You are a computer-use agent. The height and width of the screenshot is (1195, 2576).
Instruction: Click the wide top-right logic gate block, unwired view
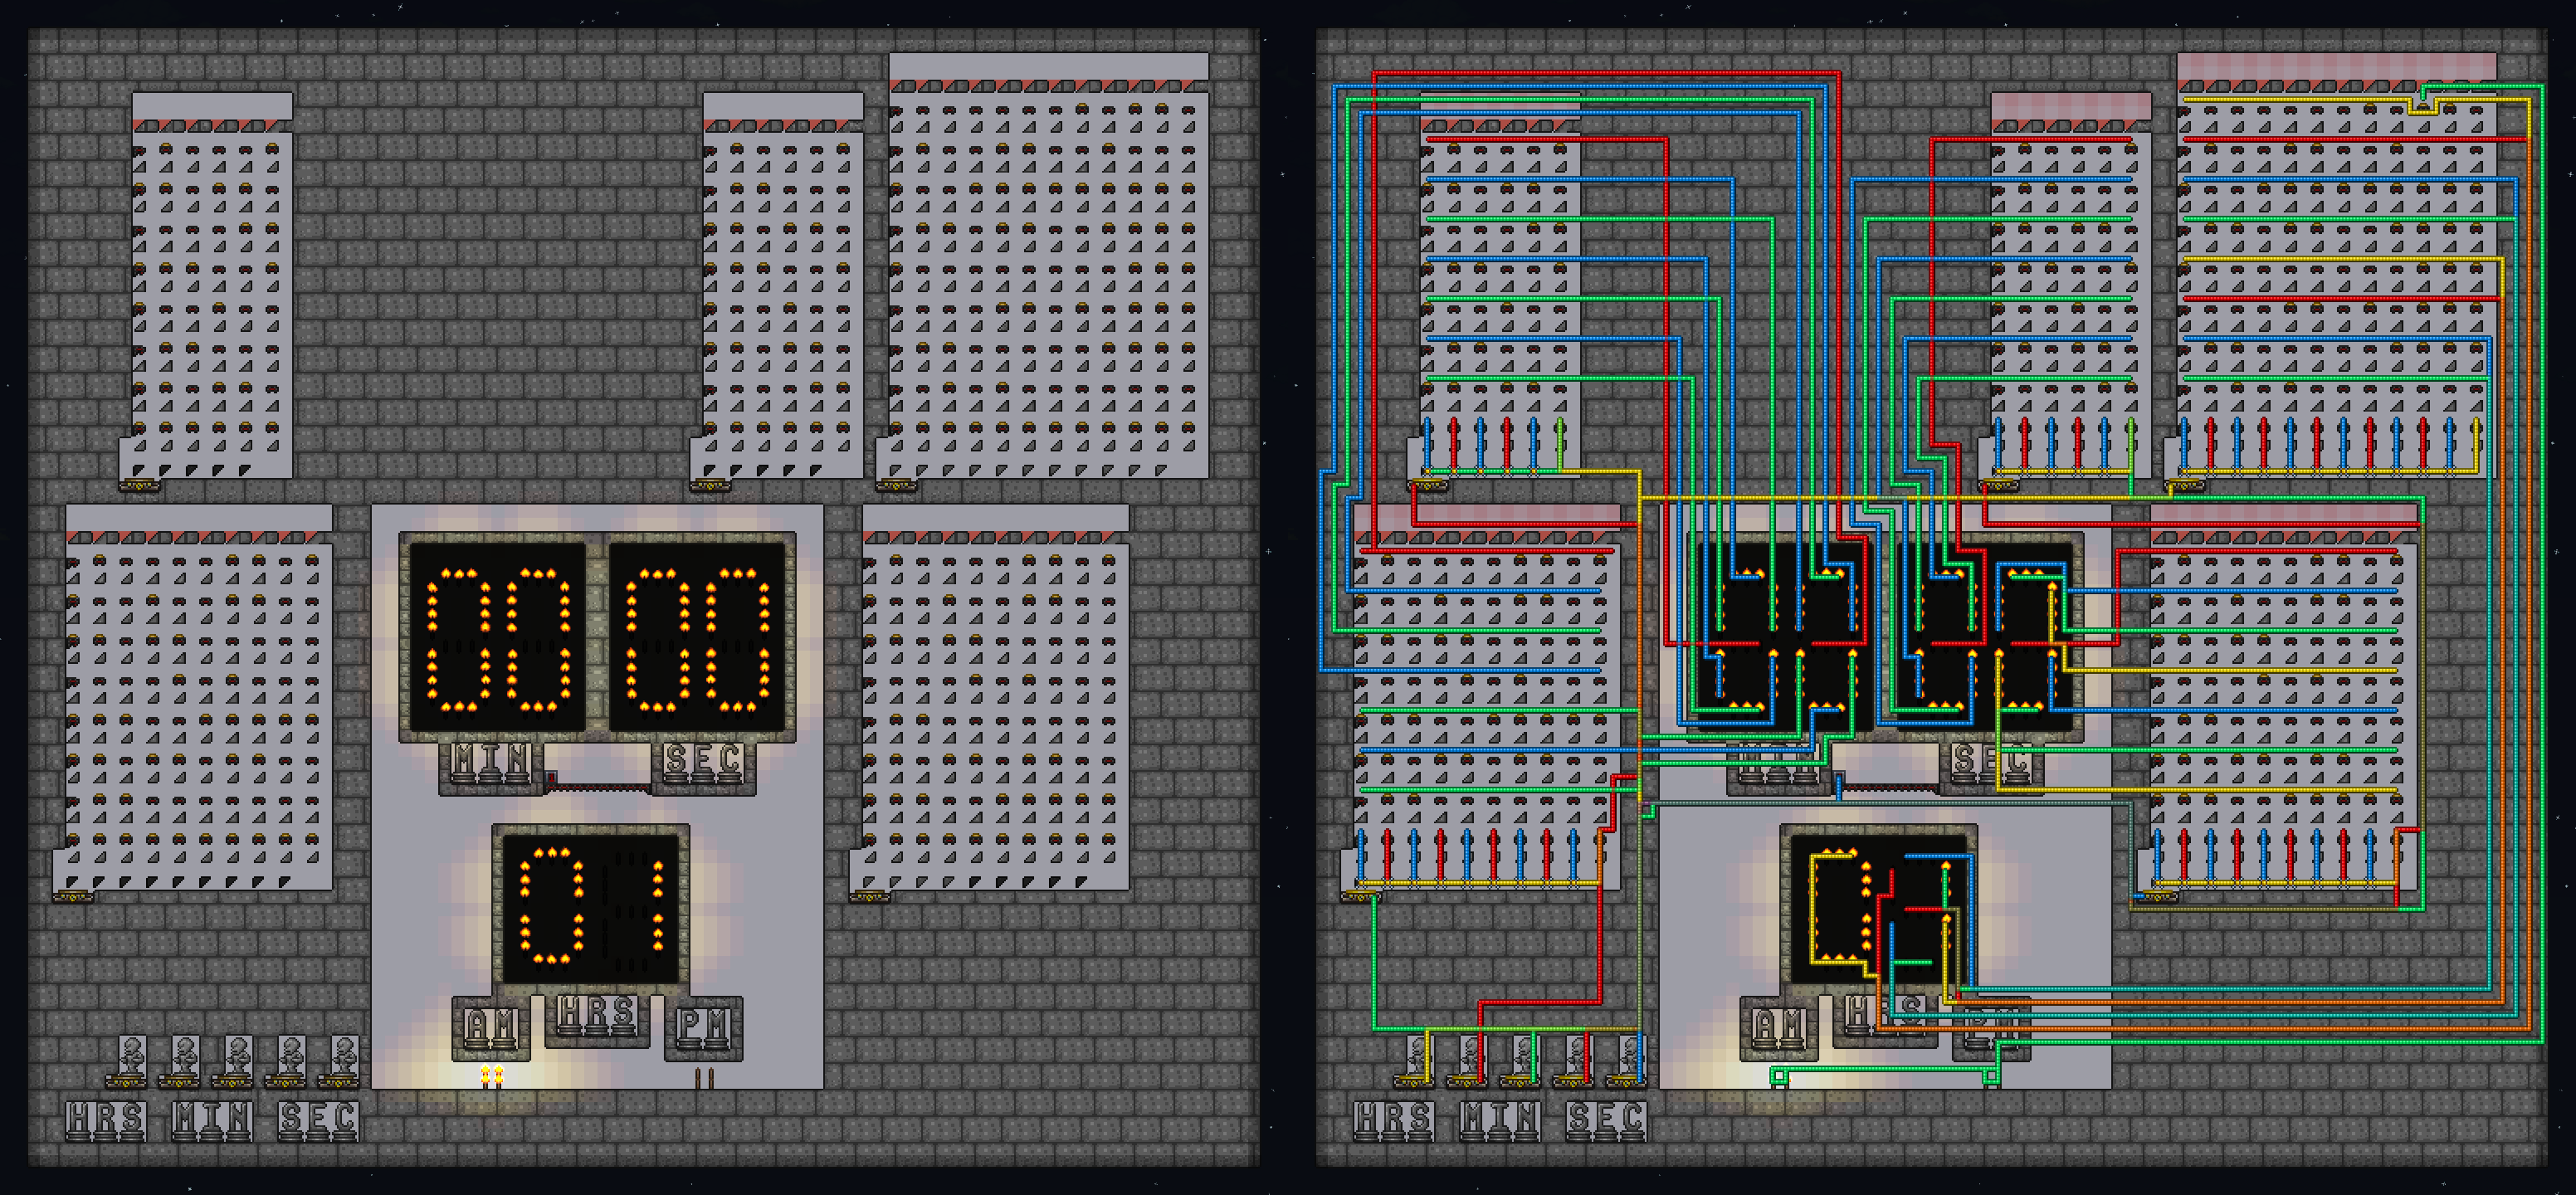[1043, 267]
